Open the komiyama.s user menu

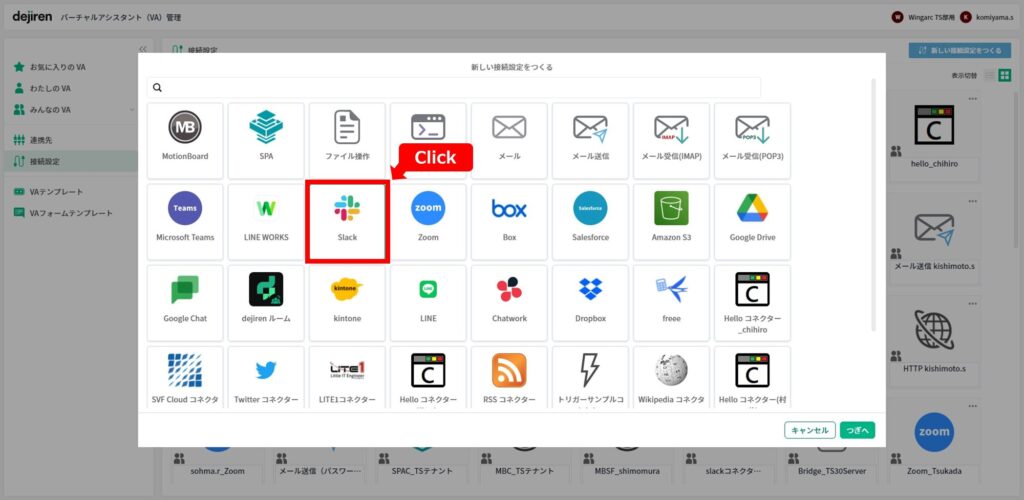point(987,18)
